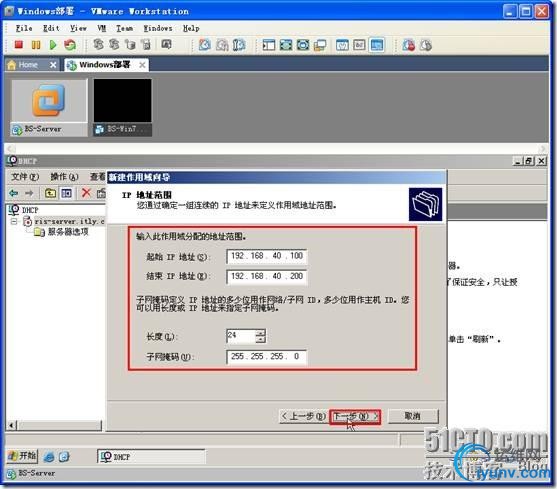Click the Show Desktop quick launch icon
This screenshot has height=489, width=557.
coord(64,457)
